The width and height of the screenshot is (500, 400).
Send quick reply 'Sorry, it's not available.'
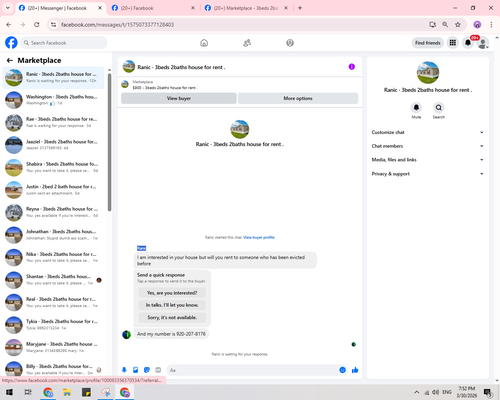(172, 317)
